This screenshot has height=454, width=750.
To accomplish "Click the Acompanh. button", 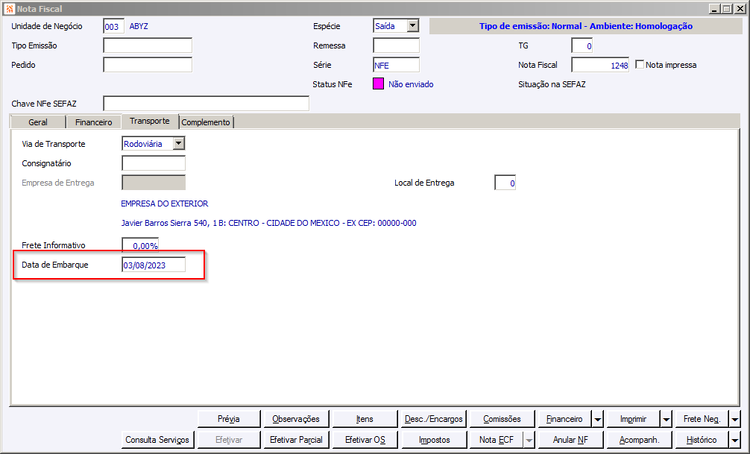I will (639, 440).
